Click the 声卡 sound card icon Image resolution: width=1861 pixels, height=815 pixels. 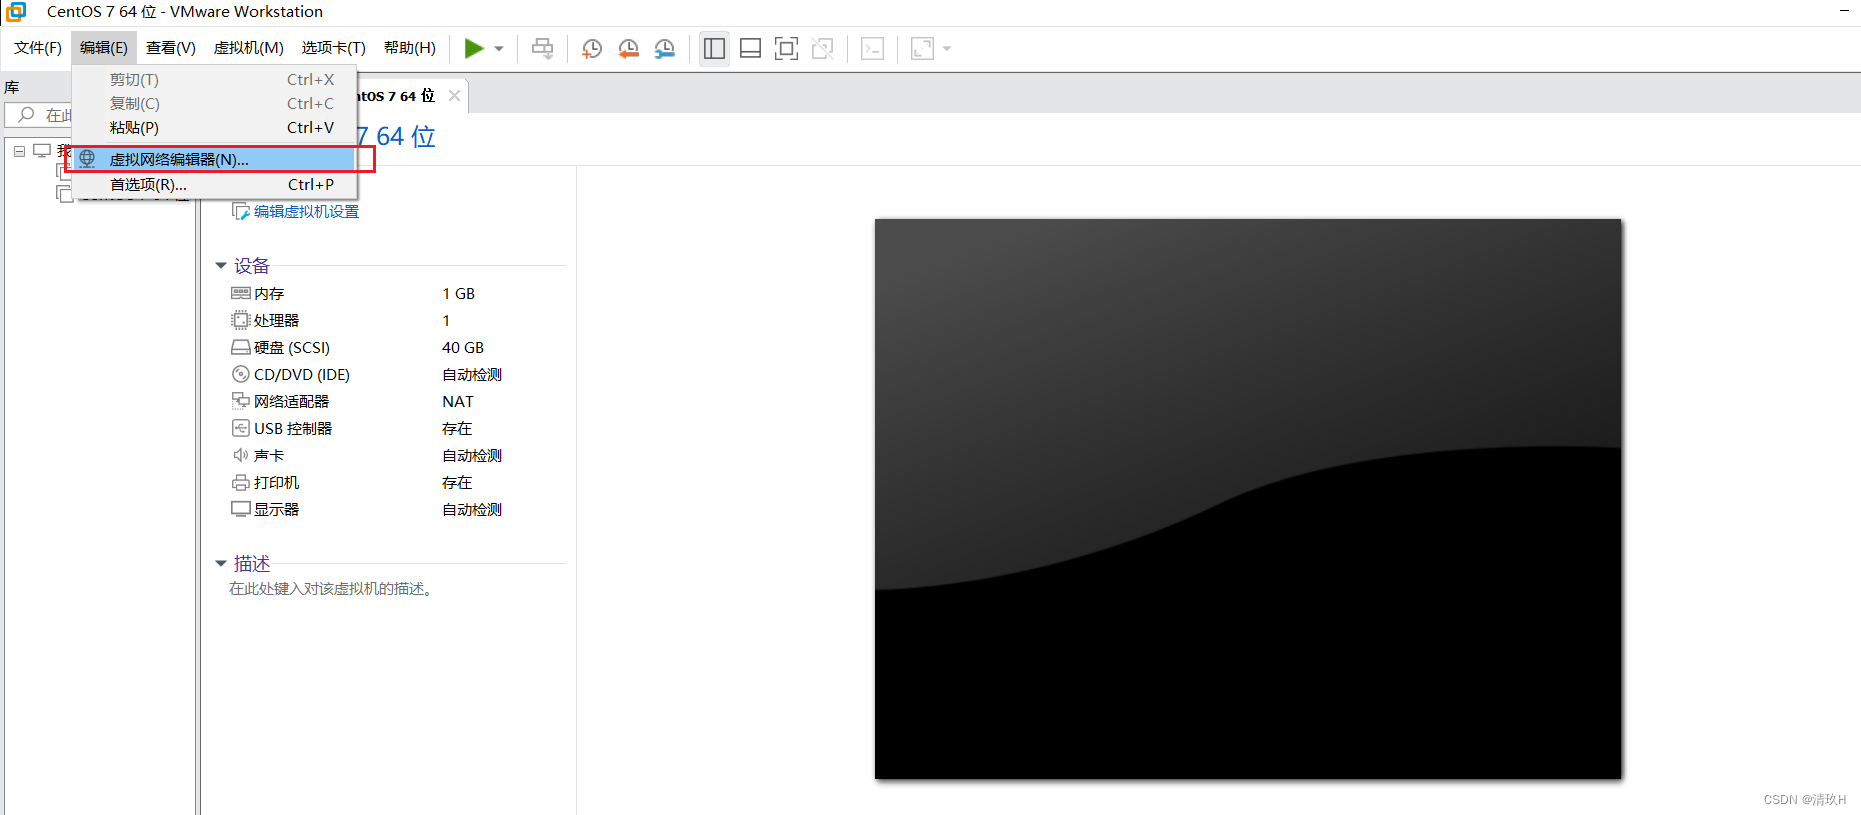point(241,455)
